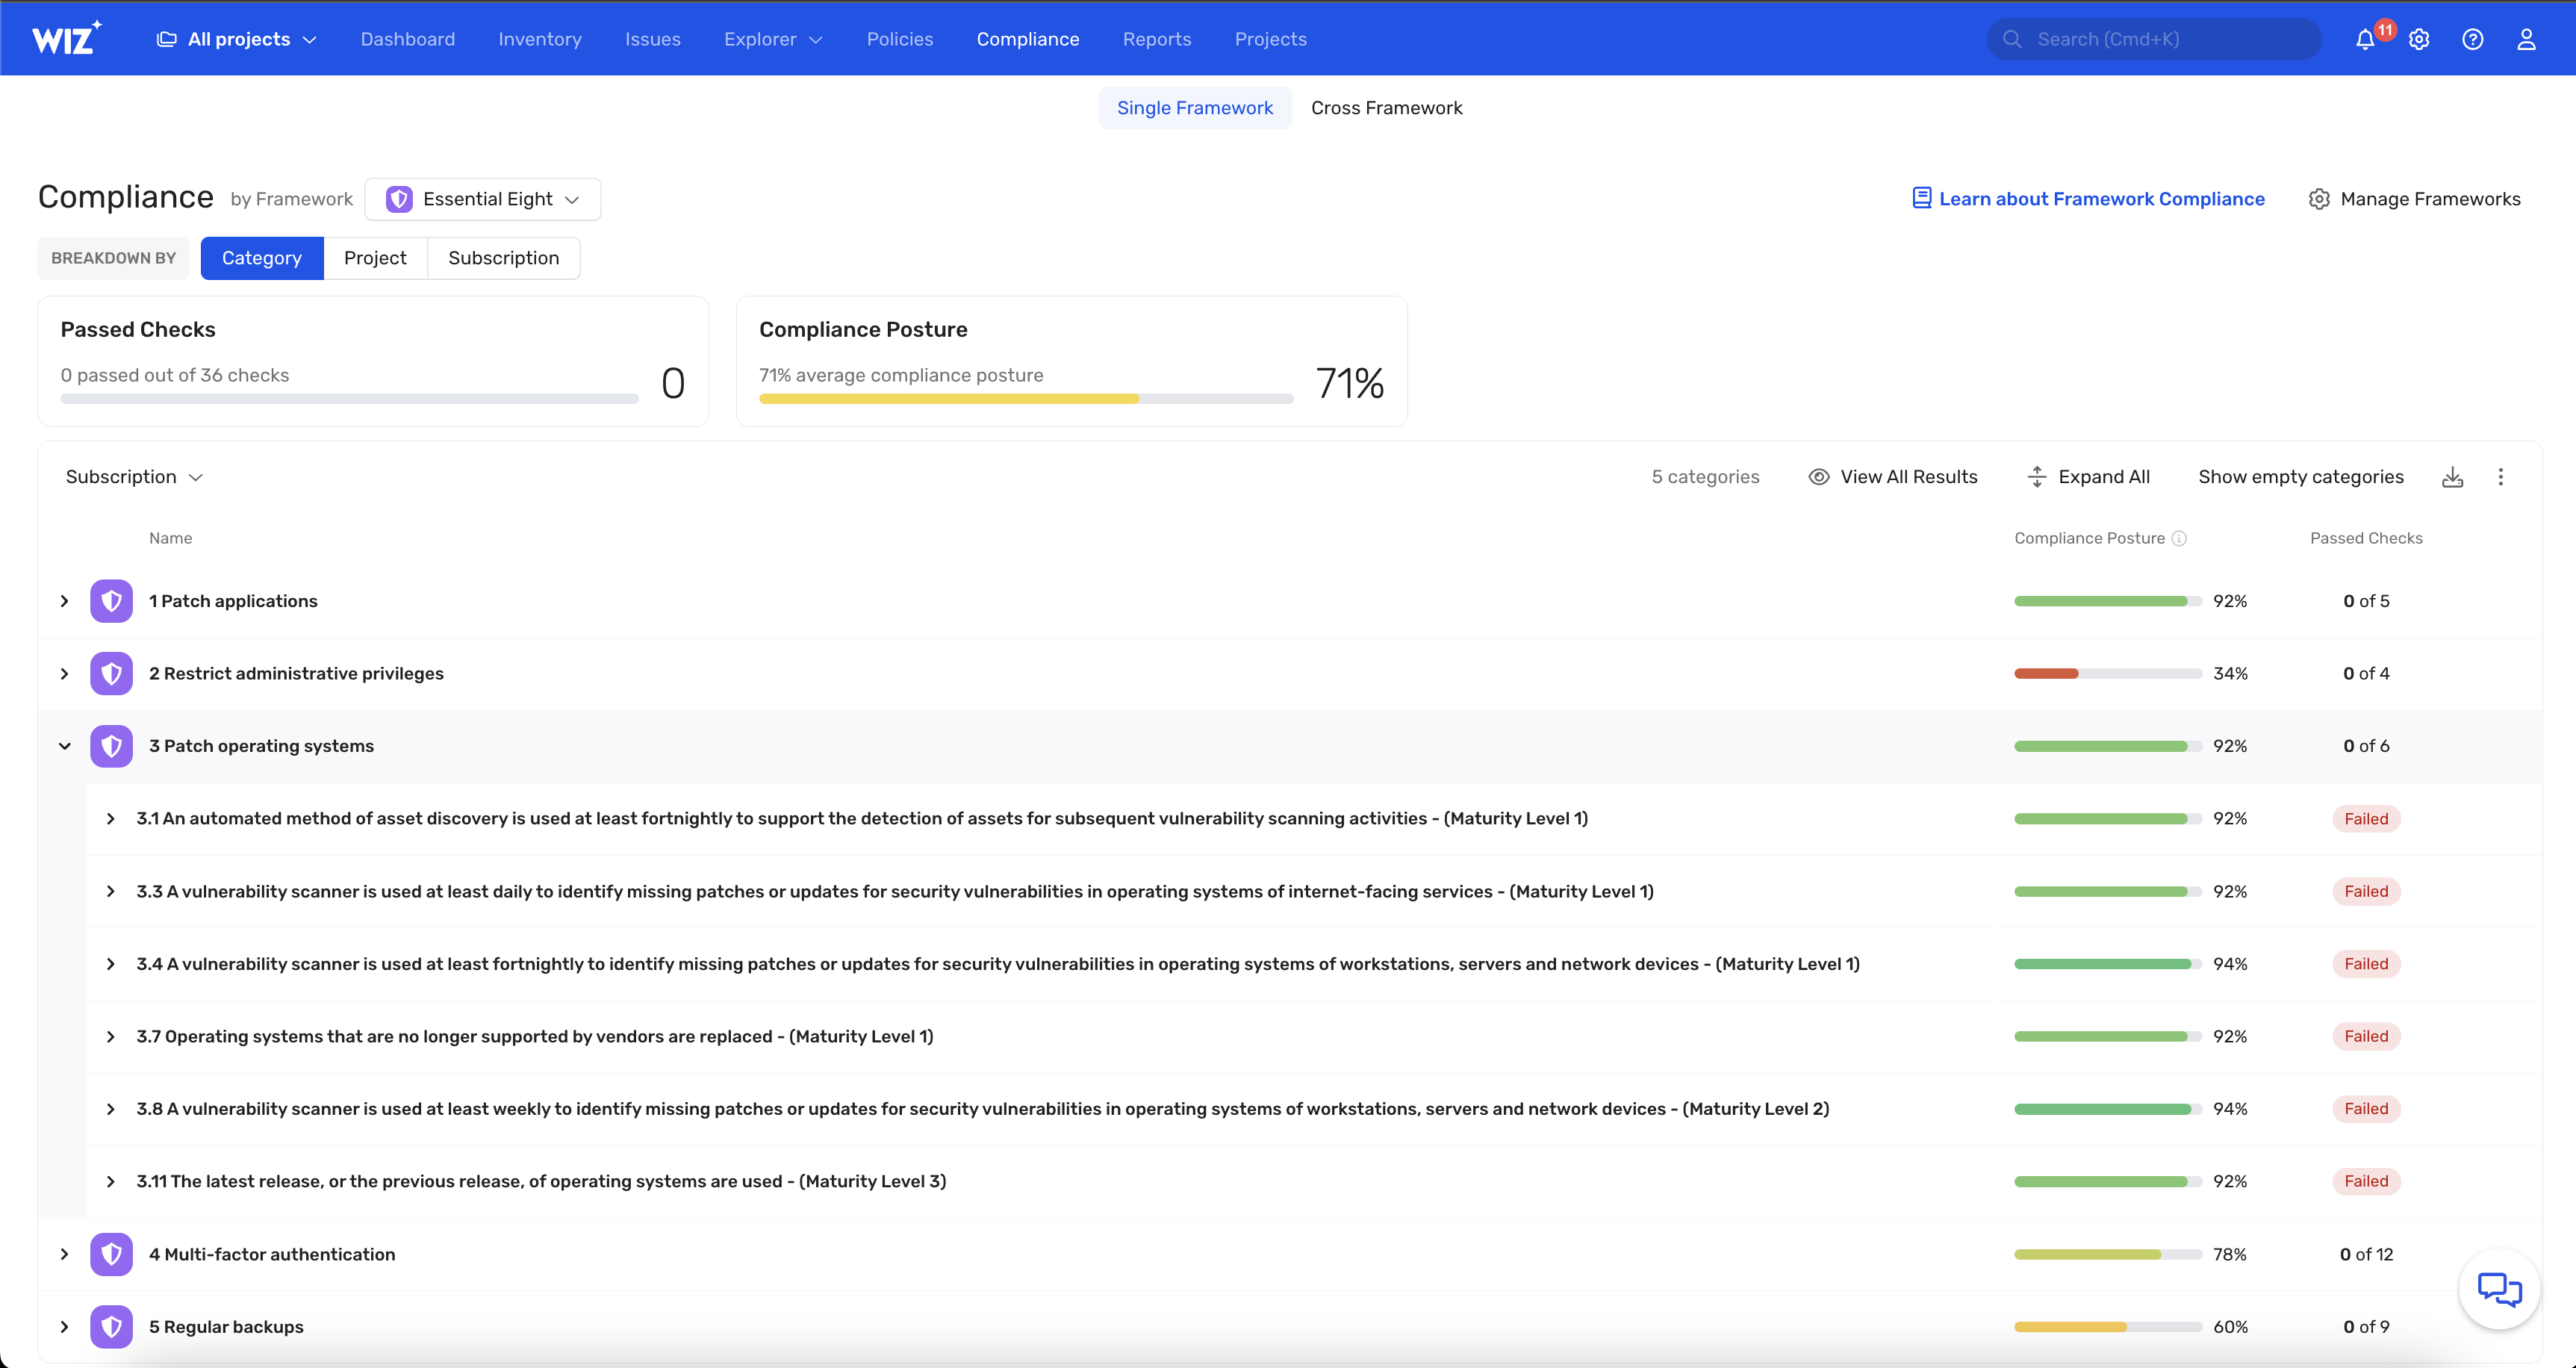Open settings gear in top bar
Image resolution: width=2576 pixels, height=1368 pixels.
(2419, 39)
